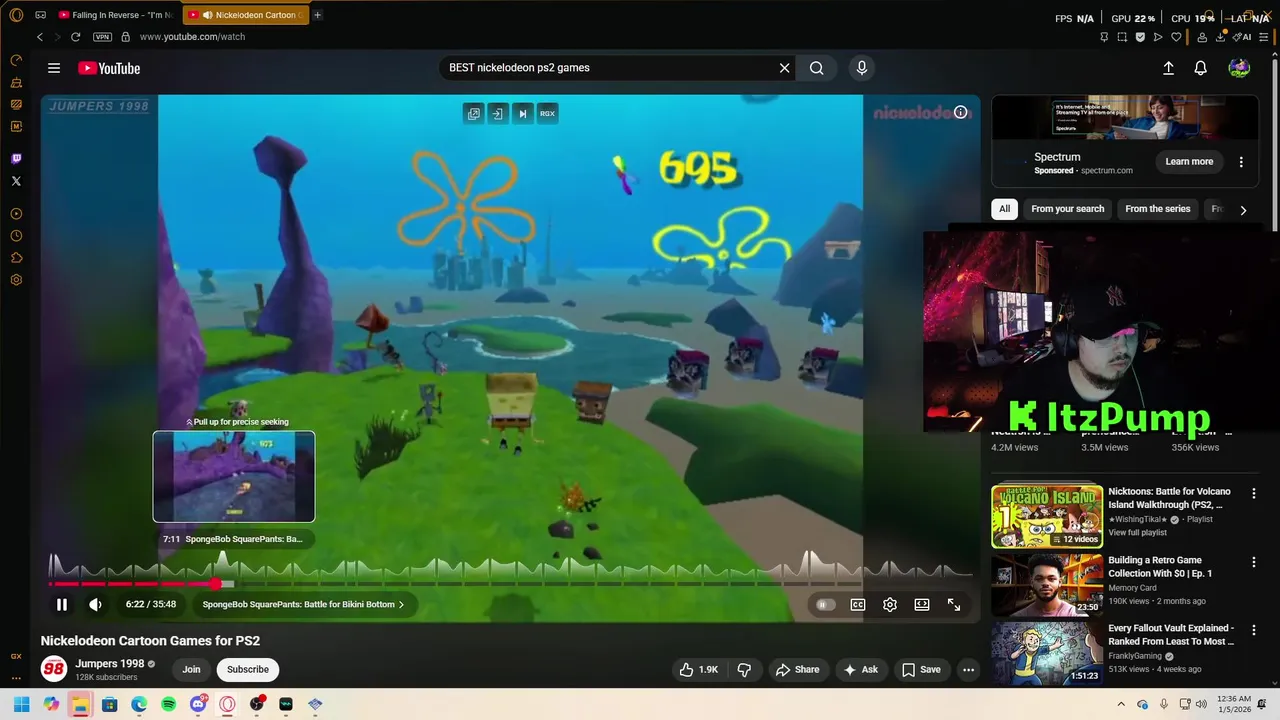This screenshot has height=720, width=1280.
Task: Reload the page
Action: pos(75,37)
